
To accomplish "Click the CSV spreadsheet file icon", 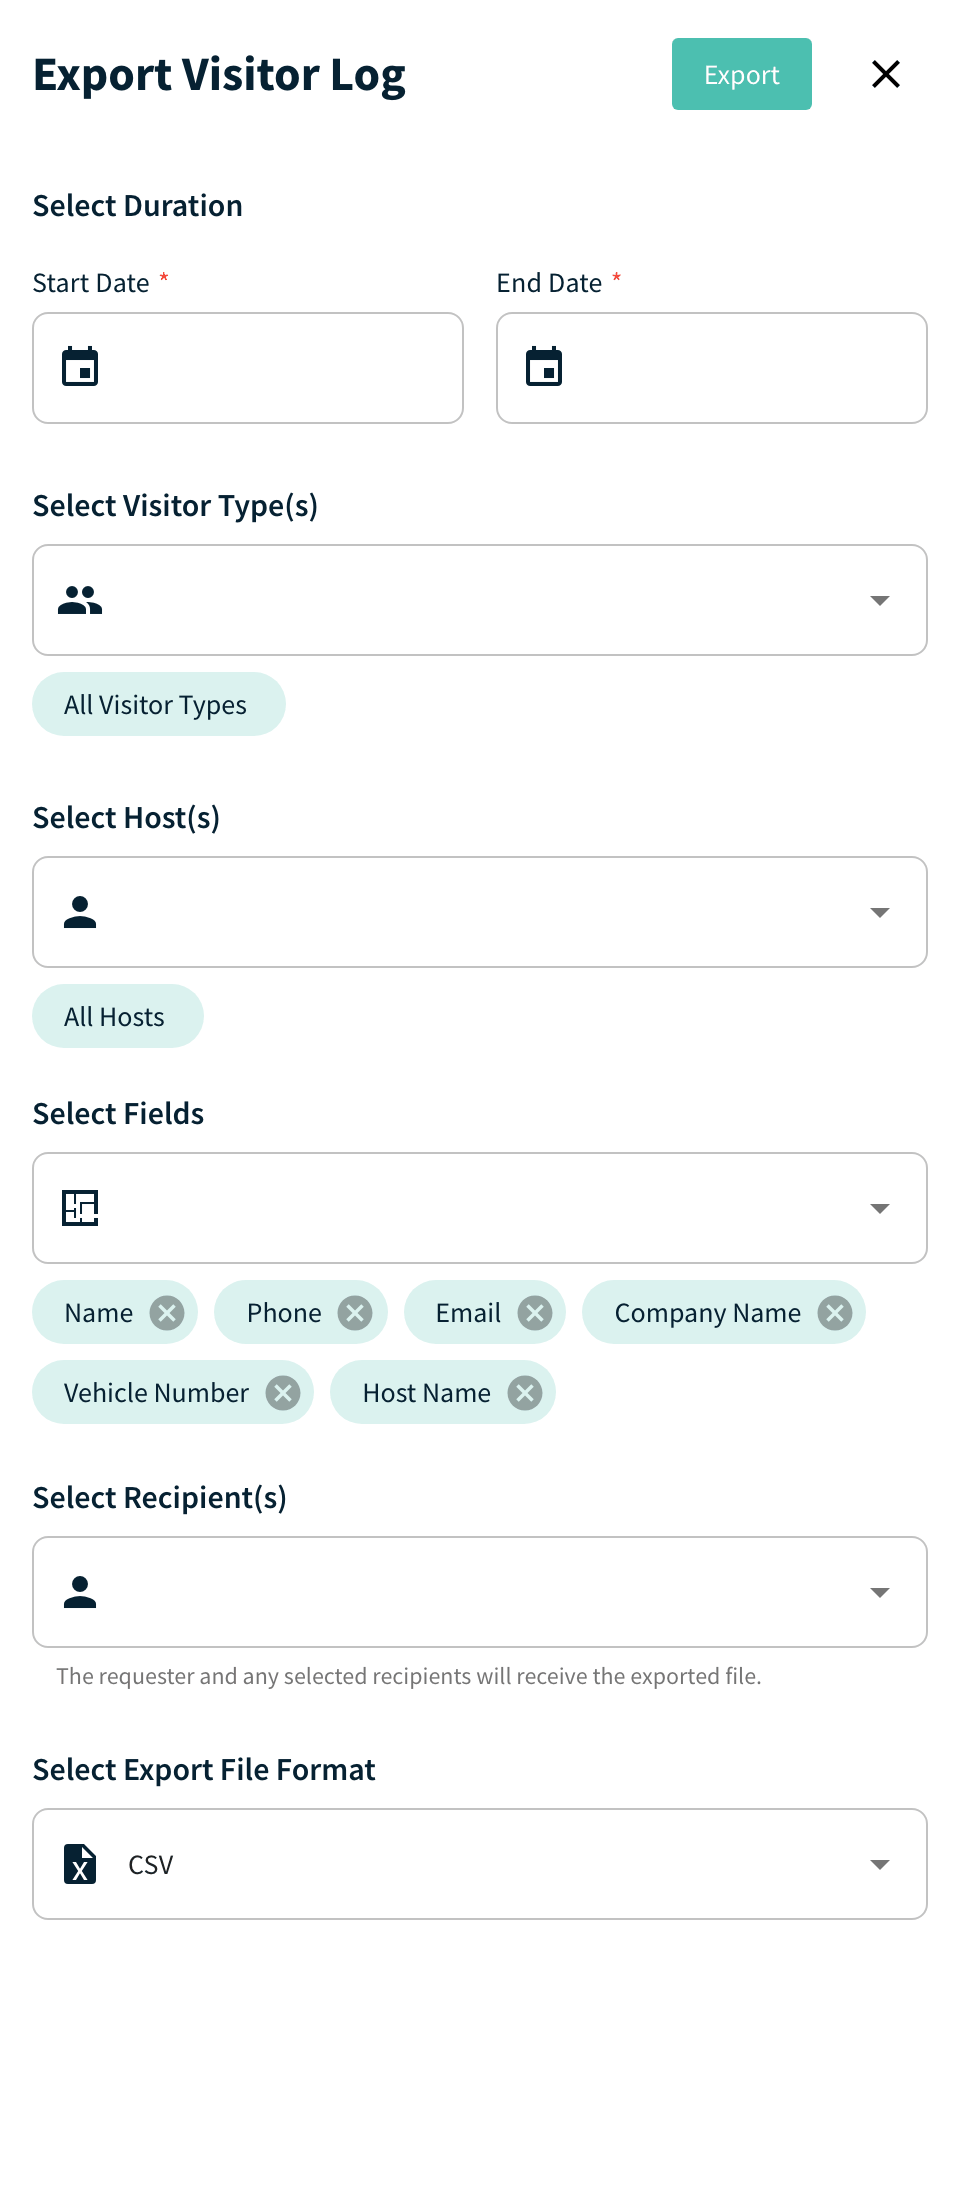I will click(x=80, y=1864).
